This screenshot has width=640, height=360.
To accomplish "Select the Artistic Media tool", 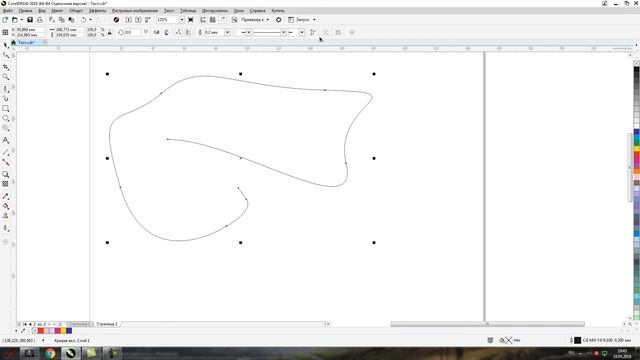I will (x=6, y=98).
